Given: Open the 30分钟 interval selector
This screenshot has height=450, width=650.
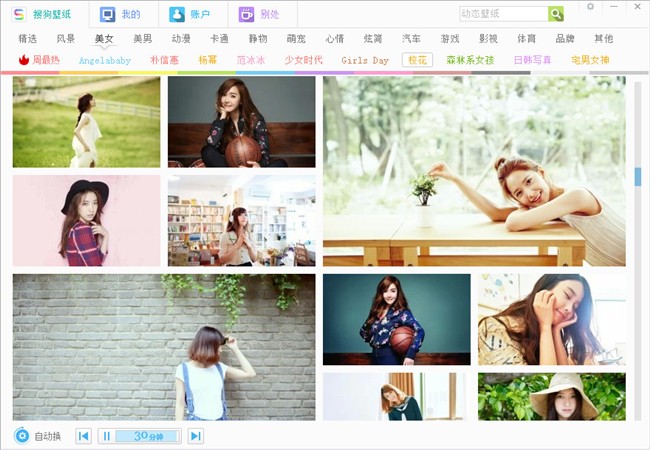Looking at the screenshot, I should tap(147, 436).
